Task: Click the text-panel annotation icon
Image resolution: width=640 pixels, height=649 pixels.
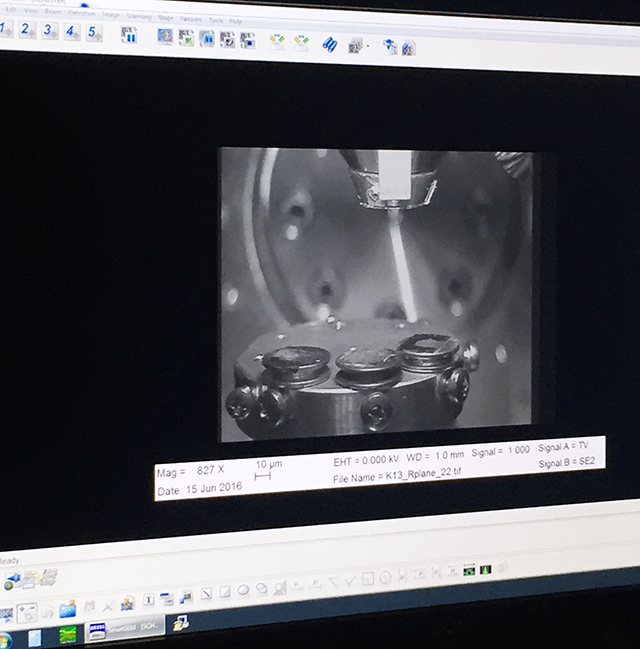Action: tap(167, 598)
